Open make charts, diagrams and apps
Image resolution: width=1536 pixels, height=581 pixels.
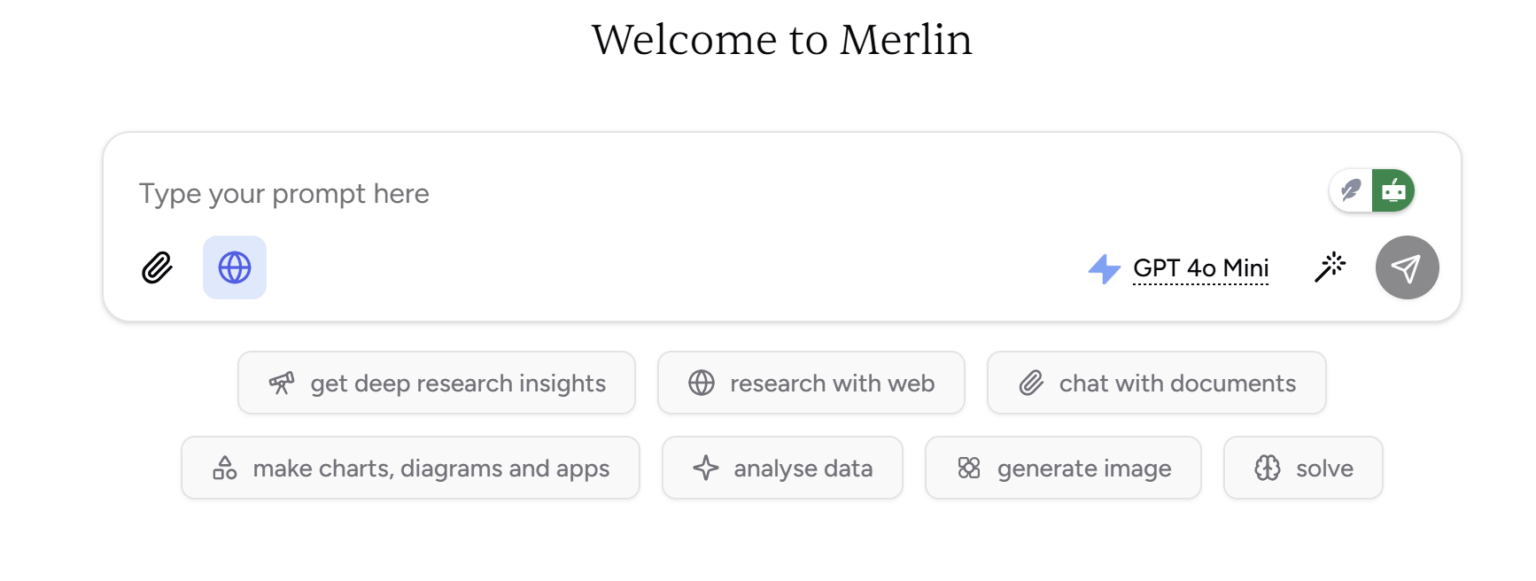click(410, 467)
